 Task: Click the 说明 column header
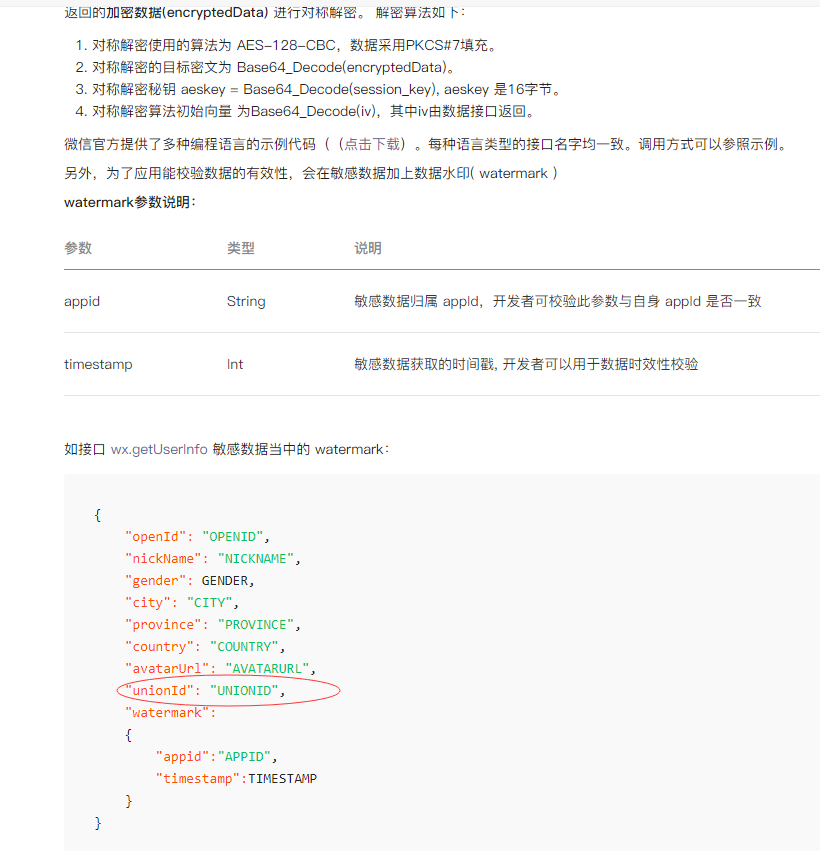tap(368, 248)
